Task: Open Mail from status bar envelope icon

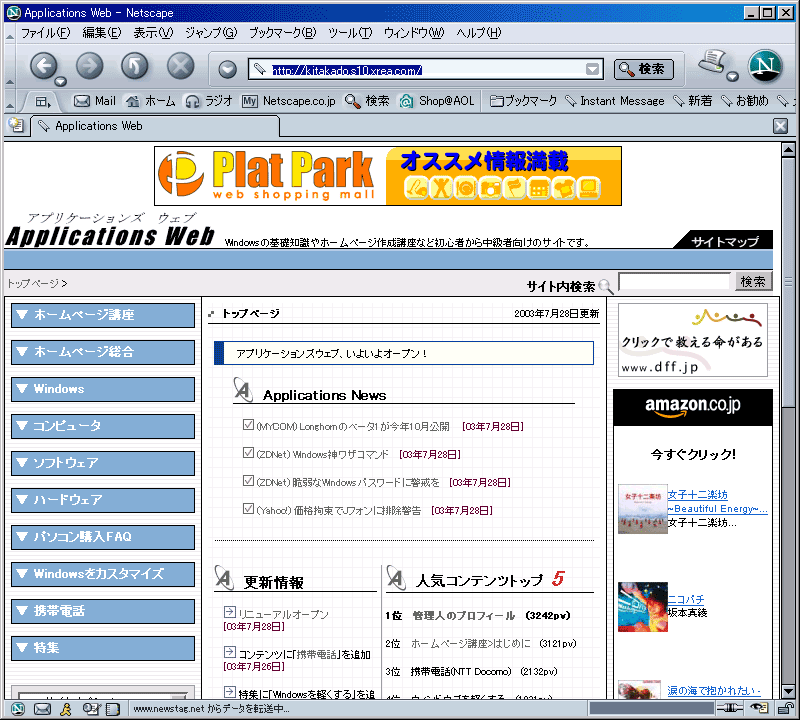Action: [x=42, y=708]
